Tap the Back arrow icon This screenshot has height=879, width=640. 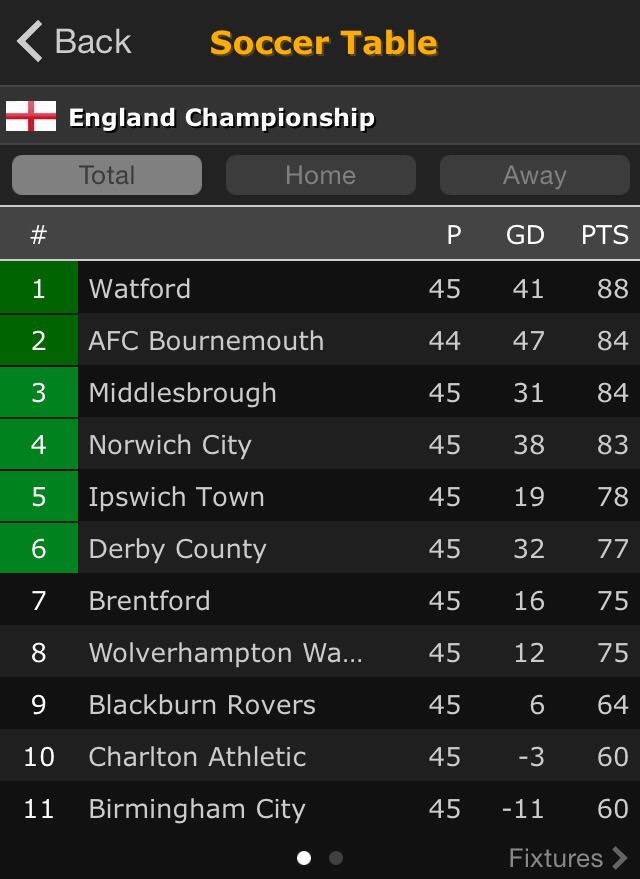click(x=30, y=42)
